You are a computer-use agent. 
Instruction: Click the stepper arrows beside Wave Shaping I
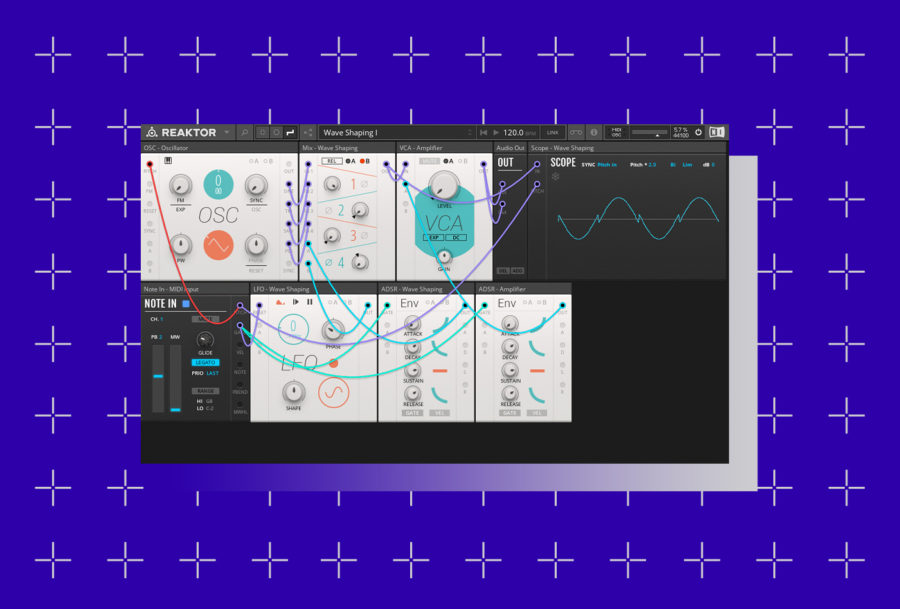point(470,131)
